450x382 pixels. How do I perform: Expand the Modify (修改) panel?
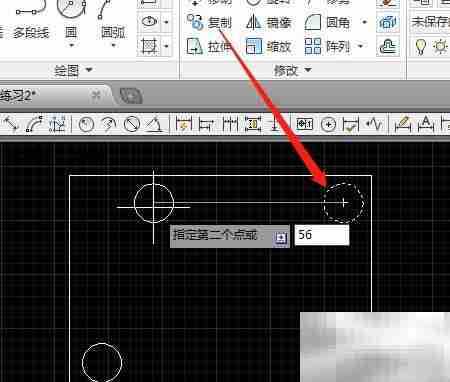click(x=293, y=70)
